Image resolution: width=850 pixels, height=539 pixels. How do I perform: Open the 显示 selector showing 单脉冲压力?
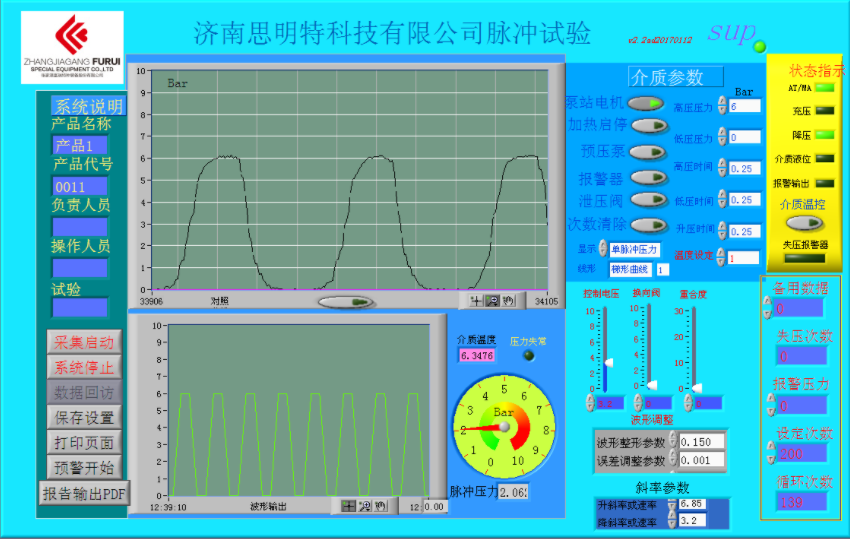(634, 249)
